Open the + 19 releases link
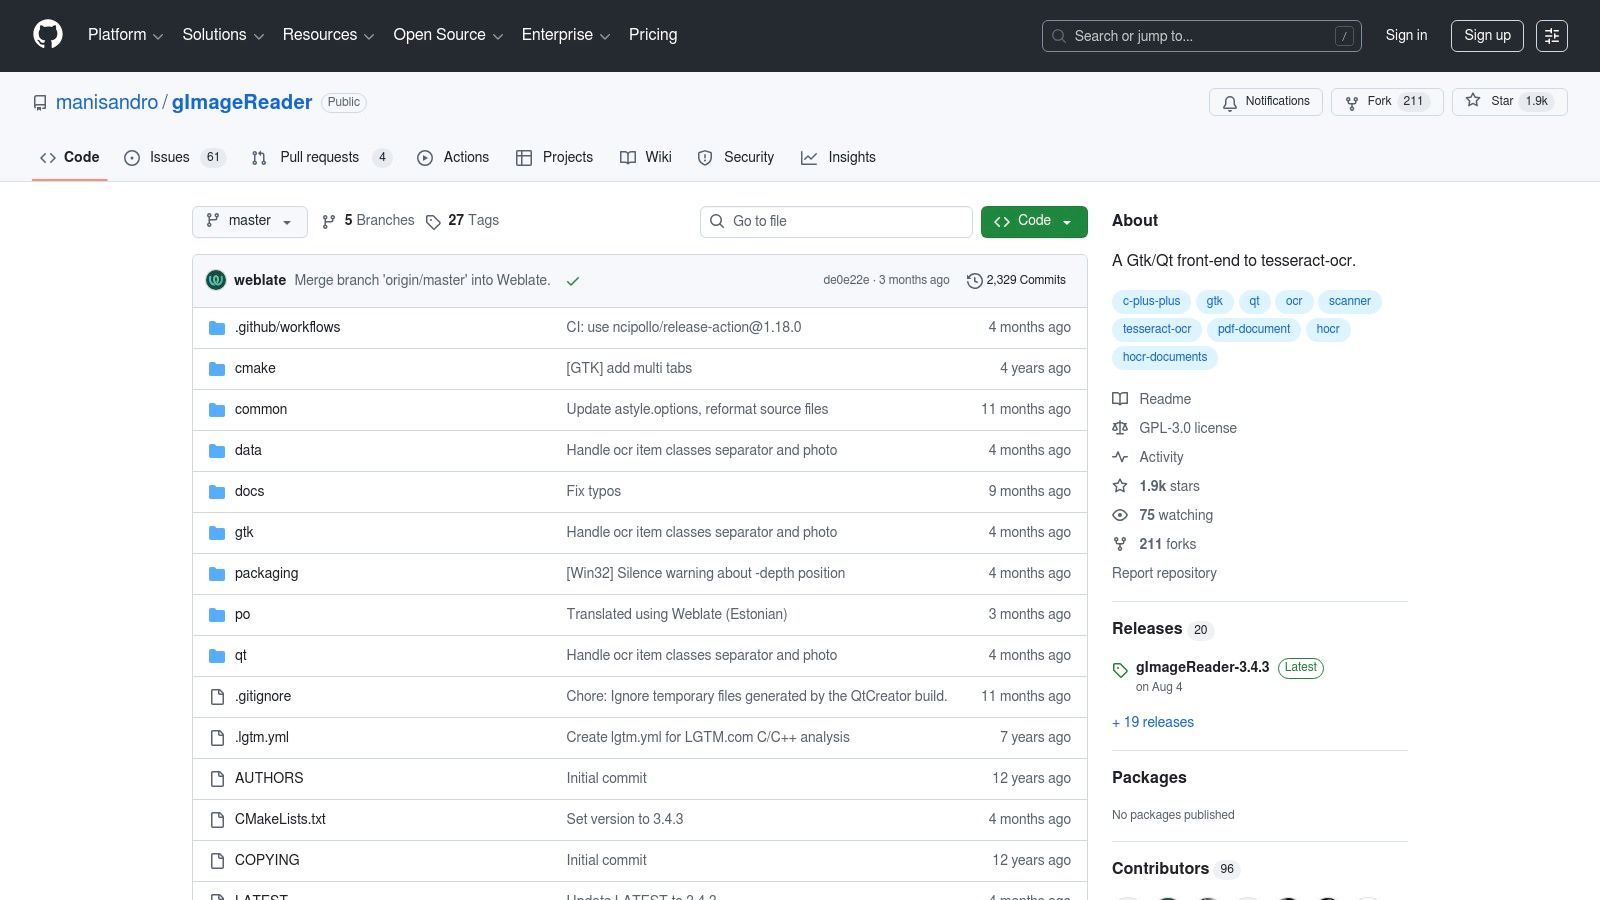 pyautogui.click(x=1152, y=722)
